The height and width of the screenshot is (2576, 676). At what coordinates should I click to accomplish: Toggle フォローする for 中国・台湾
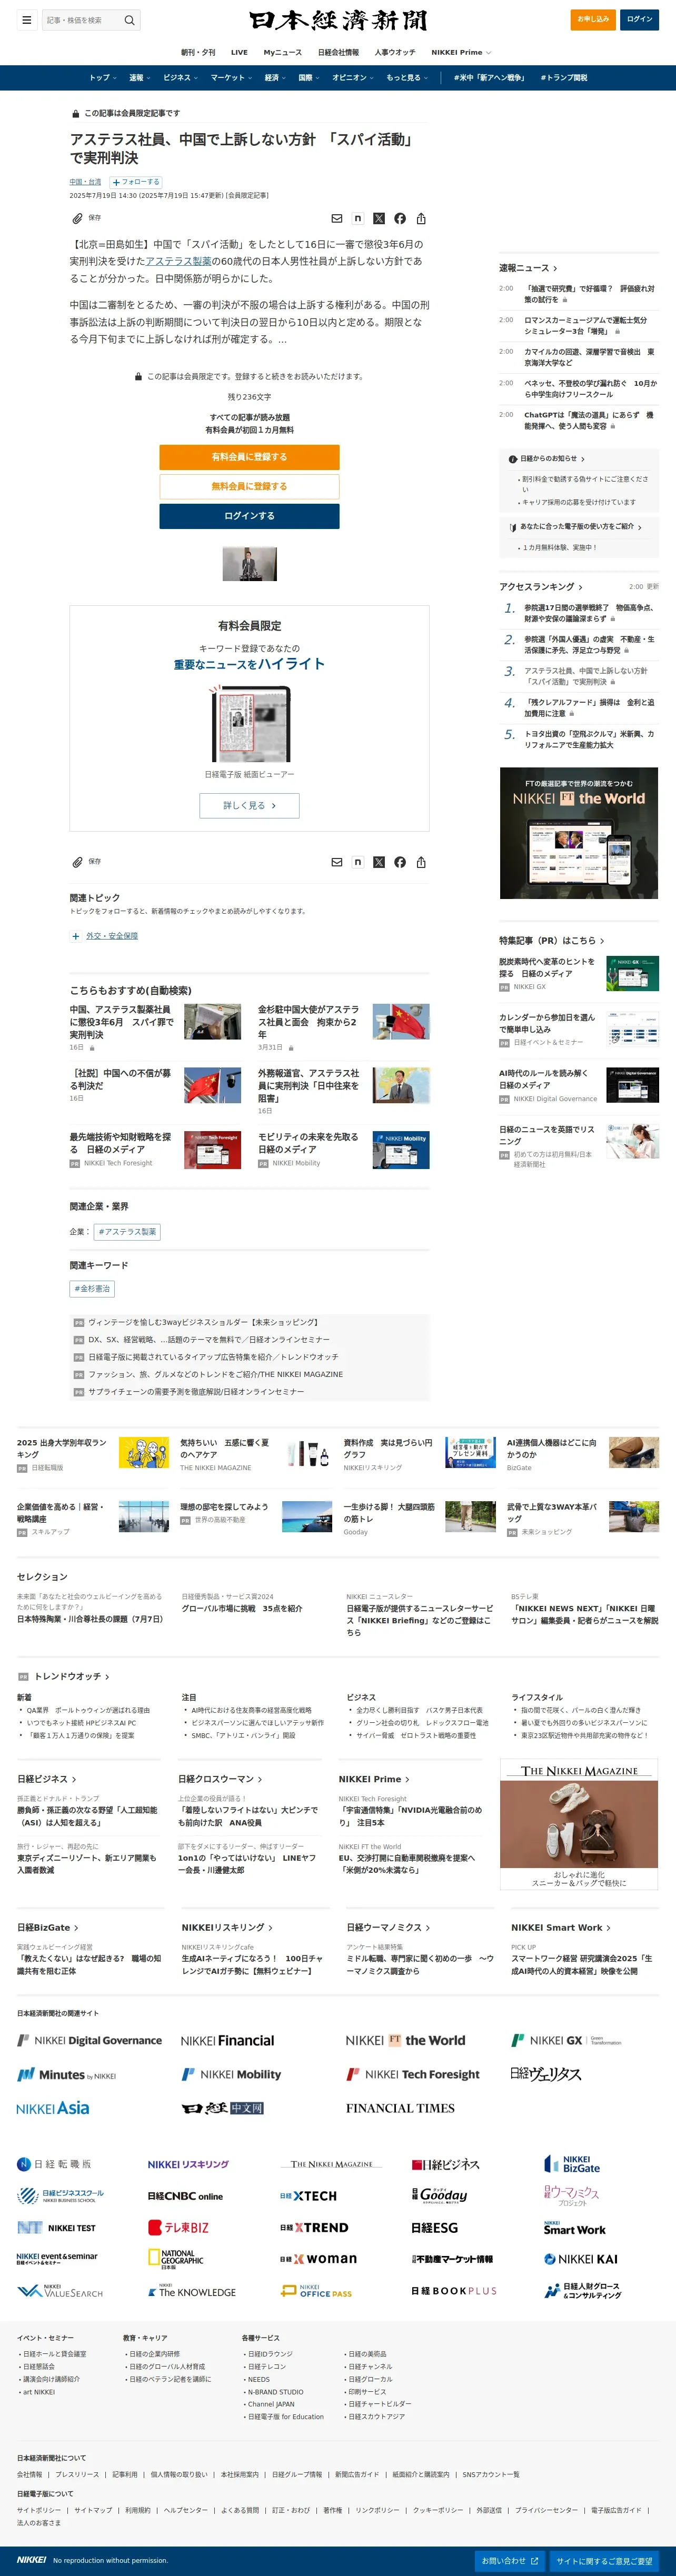[x=136, y=182]
